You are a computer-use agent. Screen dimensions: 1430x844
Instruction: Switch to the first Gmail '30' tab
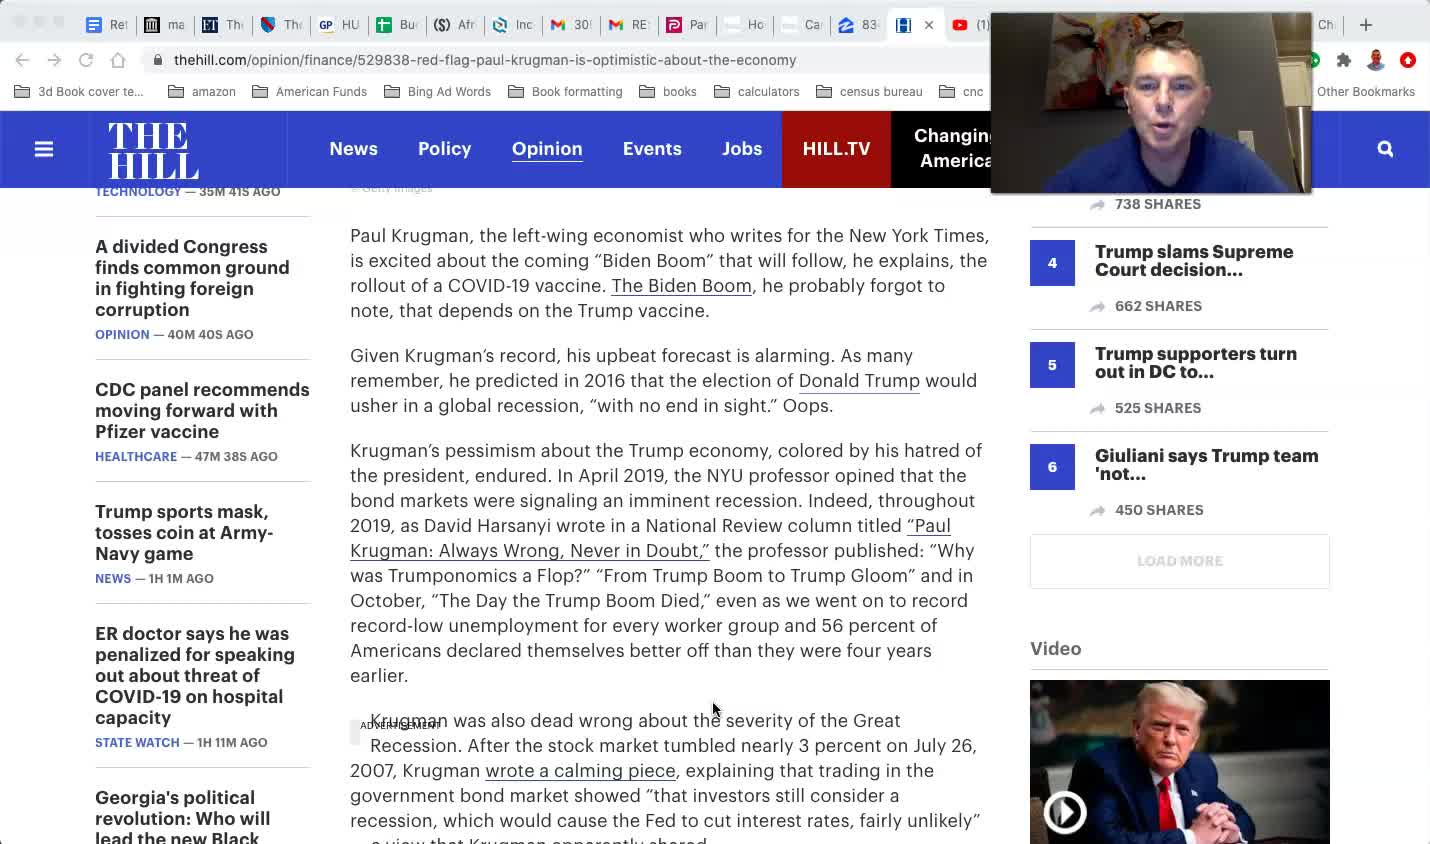pyautogui.click(x=570, y=25)
